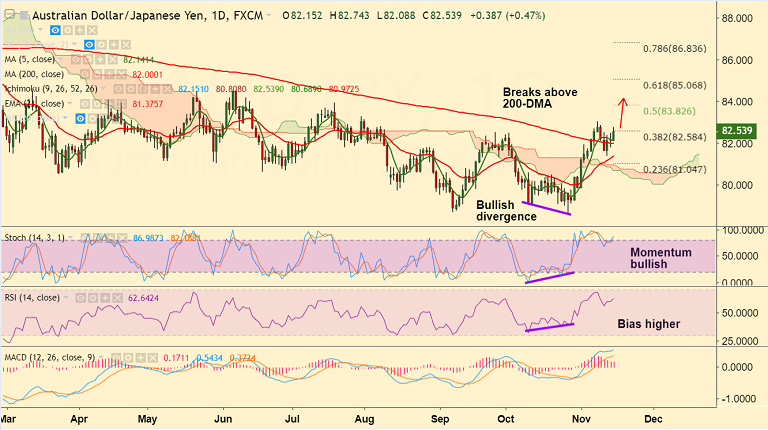The height and width of the screenshot is (430, 768).
Task: Click plus icon on MACD row
Action: [x=140, y=358]
